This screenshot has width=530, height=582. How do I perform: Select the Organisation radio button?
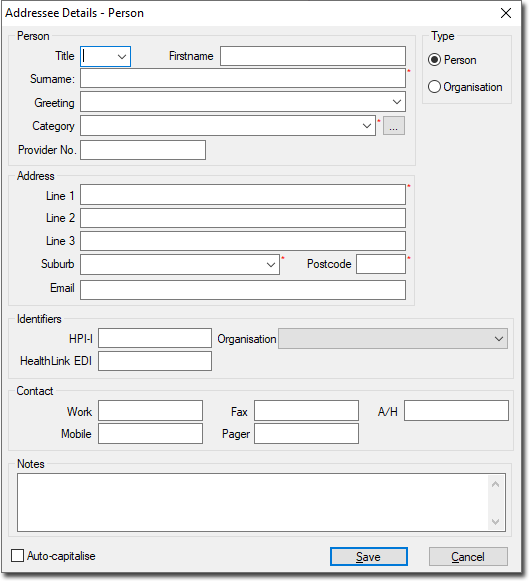(x=434, y=87)
